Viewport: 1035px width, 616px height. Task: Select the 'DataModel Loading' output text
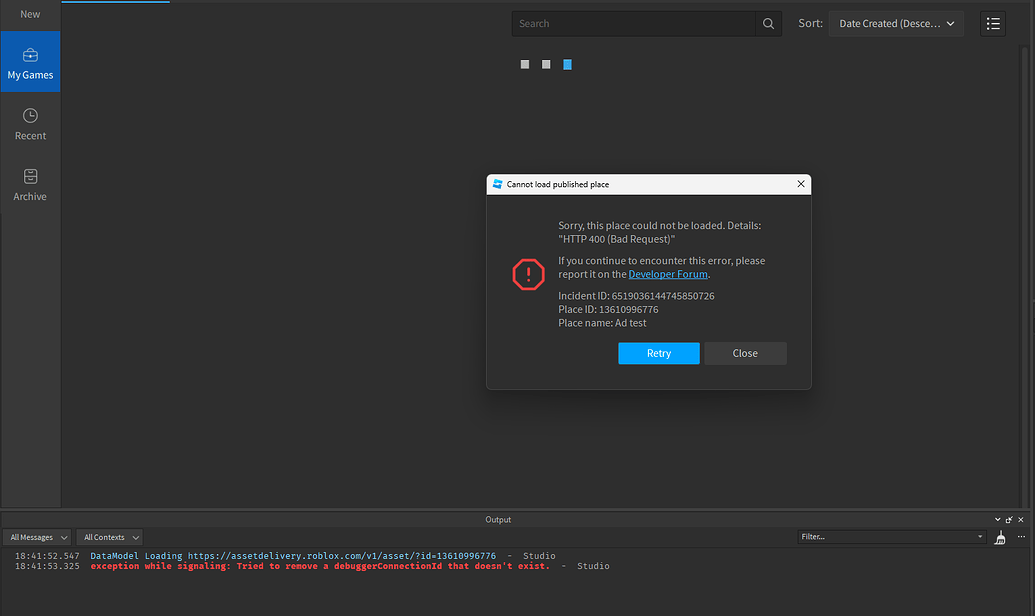coord(136,556)
